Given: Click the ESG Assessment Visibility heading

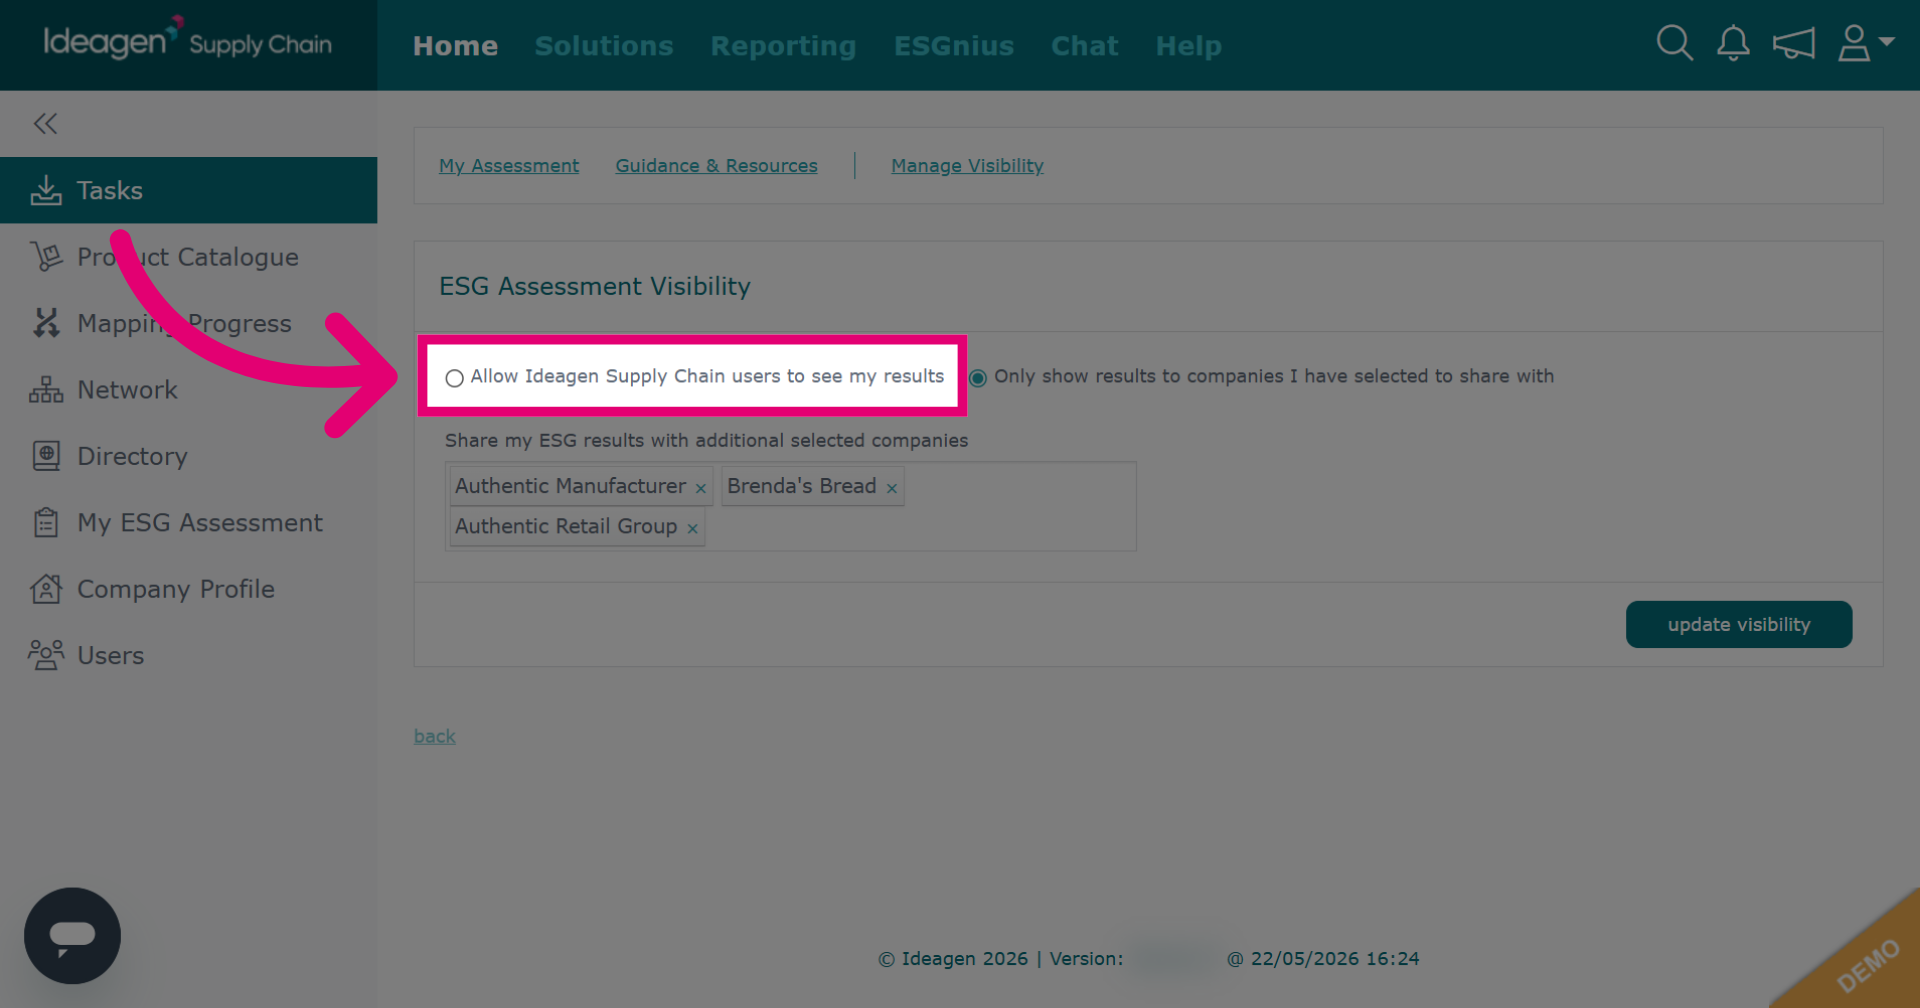Looking at the screenshot, I should pyautogui.click(x=595, y=286).
